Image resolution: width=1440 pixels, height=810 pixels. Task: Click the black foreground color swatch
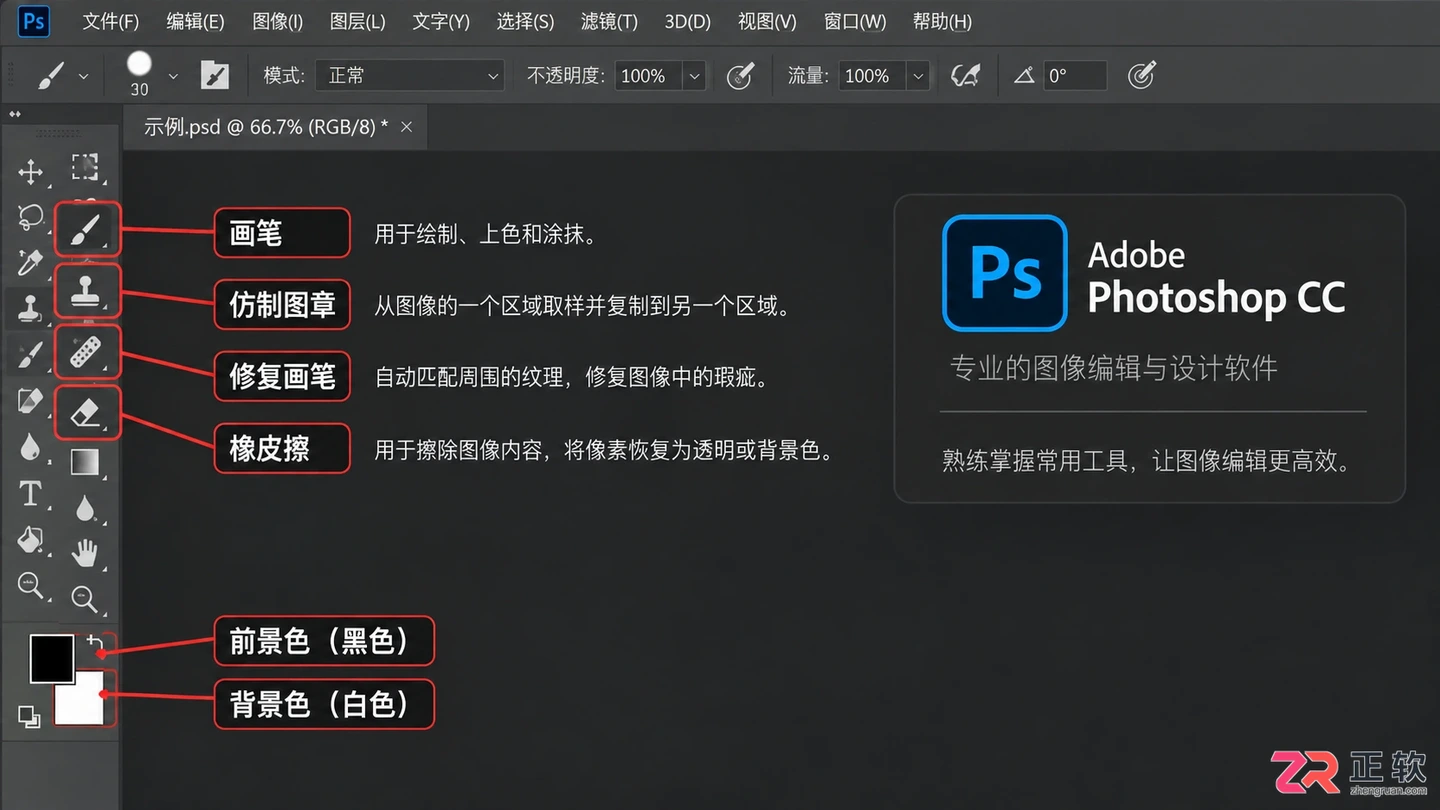[x=52, y=658]
